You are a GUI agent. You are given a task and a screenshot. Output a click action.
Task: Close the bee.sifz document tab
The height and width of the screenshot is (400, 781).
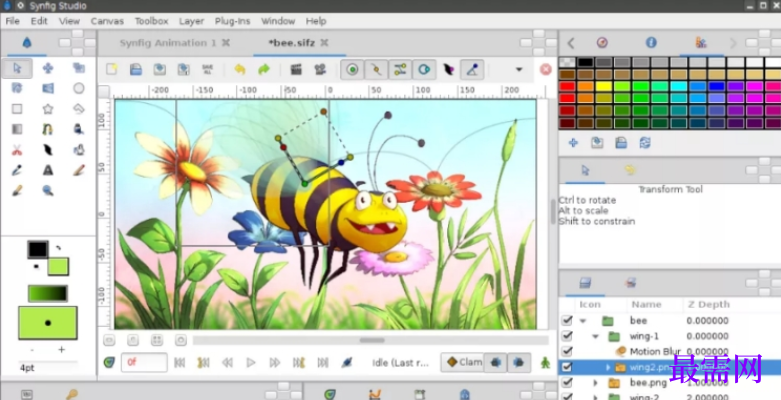pyautogui.click(x=324, y=43)
